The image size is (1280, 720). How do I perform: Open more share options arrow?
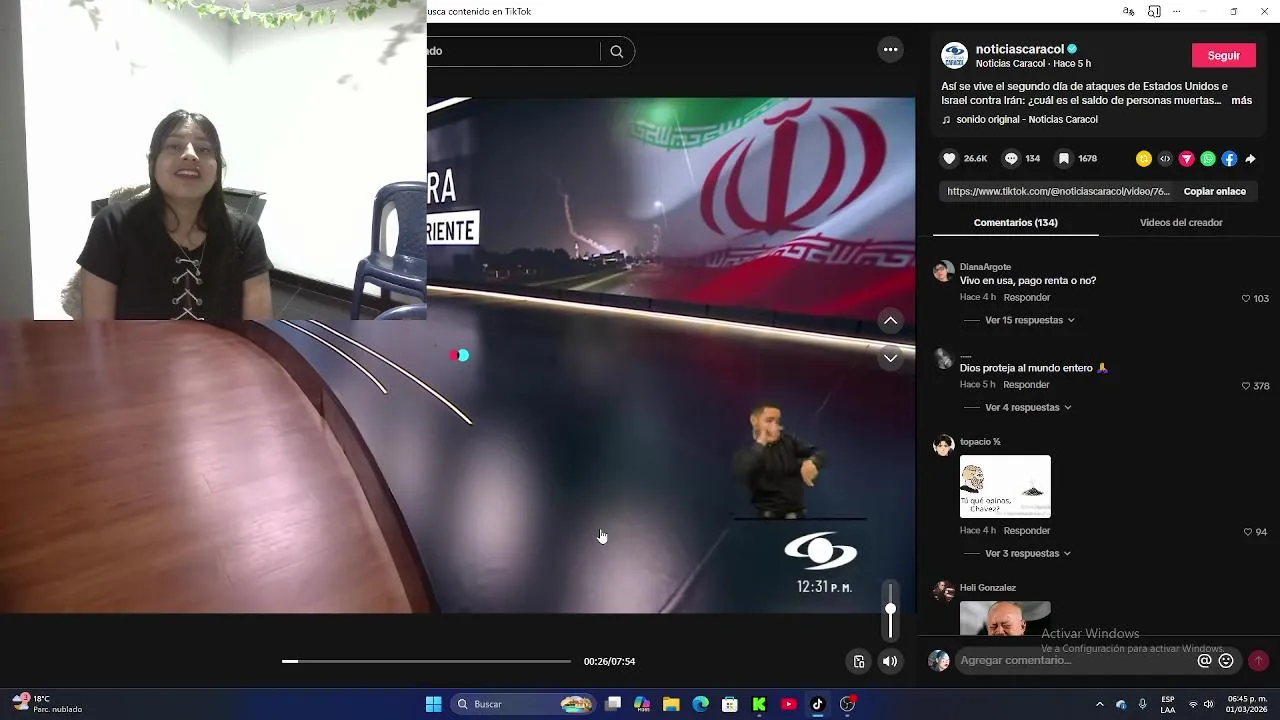(x=1250, y=159)
